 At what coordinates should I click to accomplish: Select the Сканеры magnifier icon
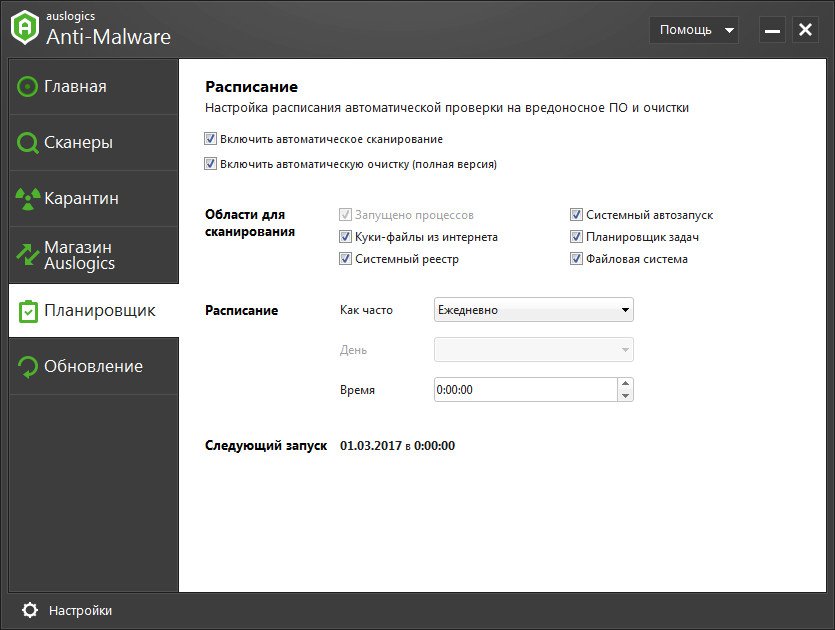tap(27, 143)
